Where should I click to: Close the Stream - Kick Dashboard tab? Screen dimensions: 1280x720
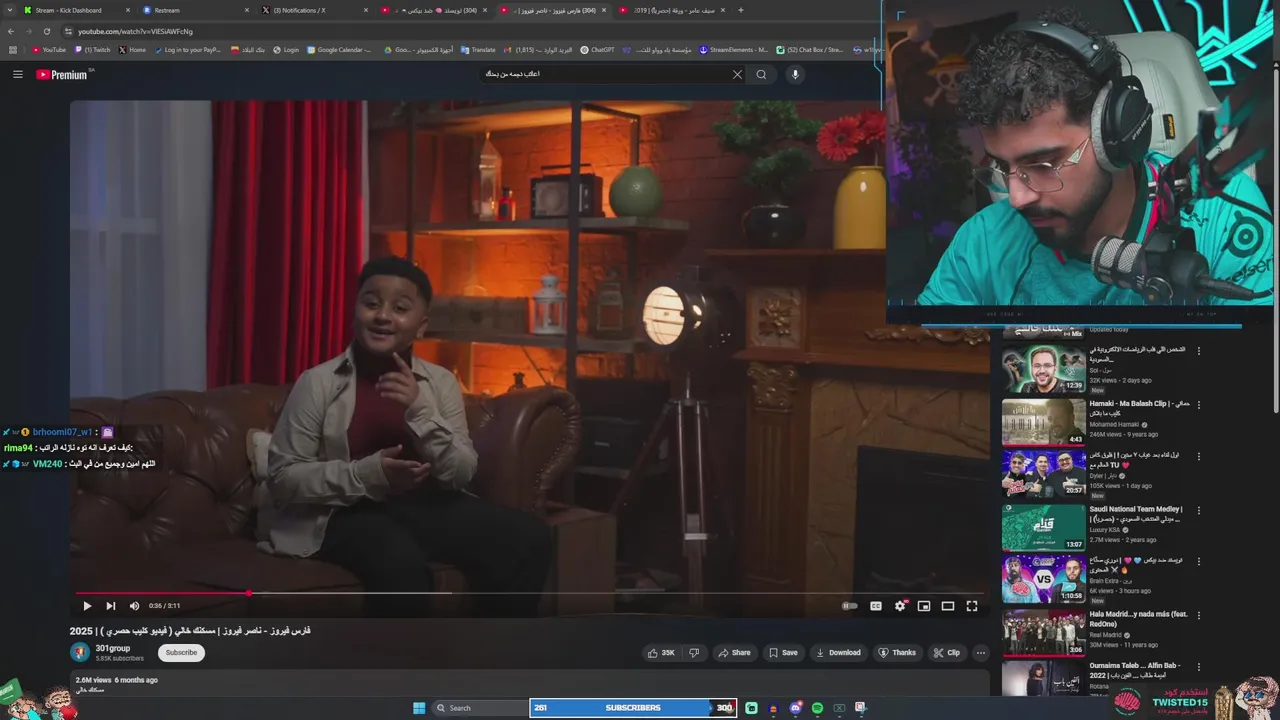click(128, 10)
